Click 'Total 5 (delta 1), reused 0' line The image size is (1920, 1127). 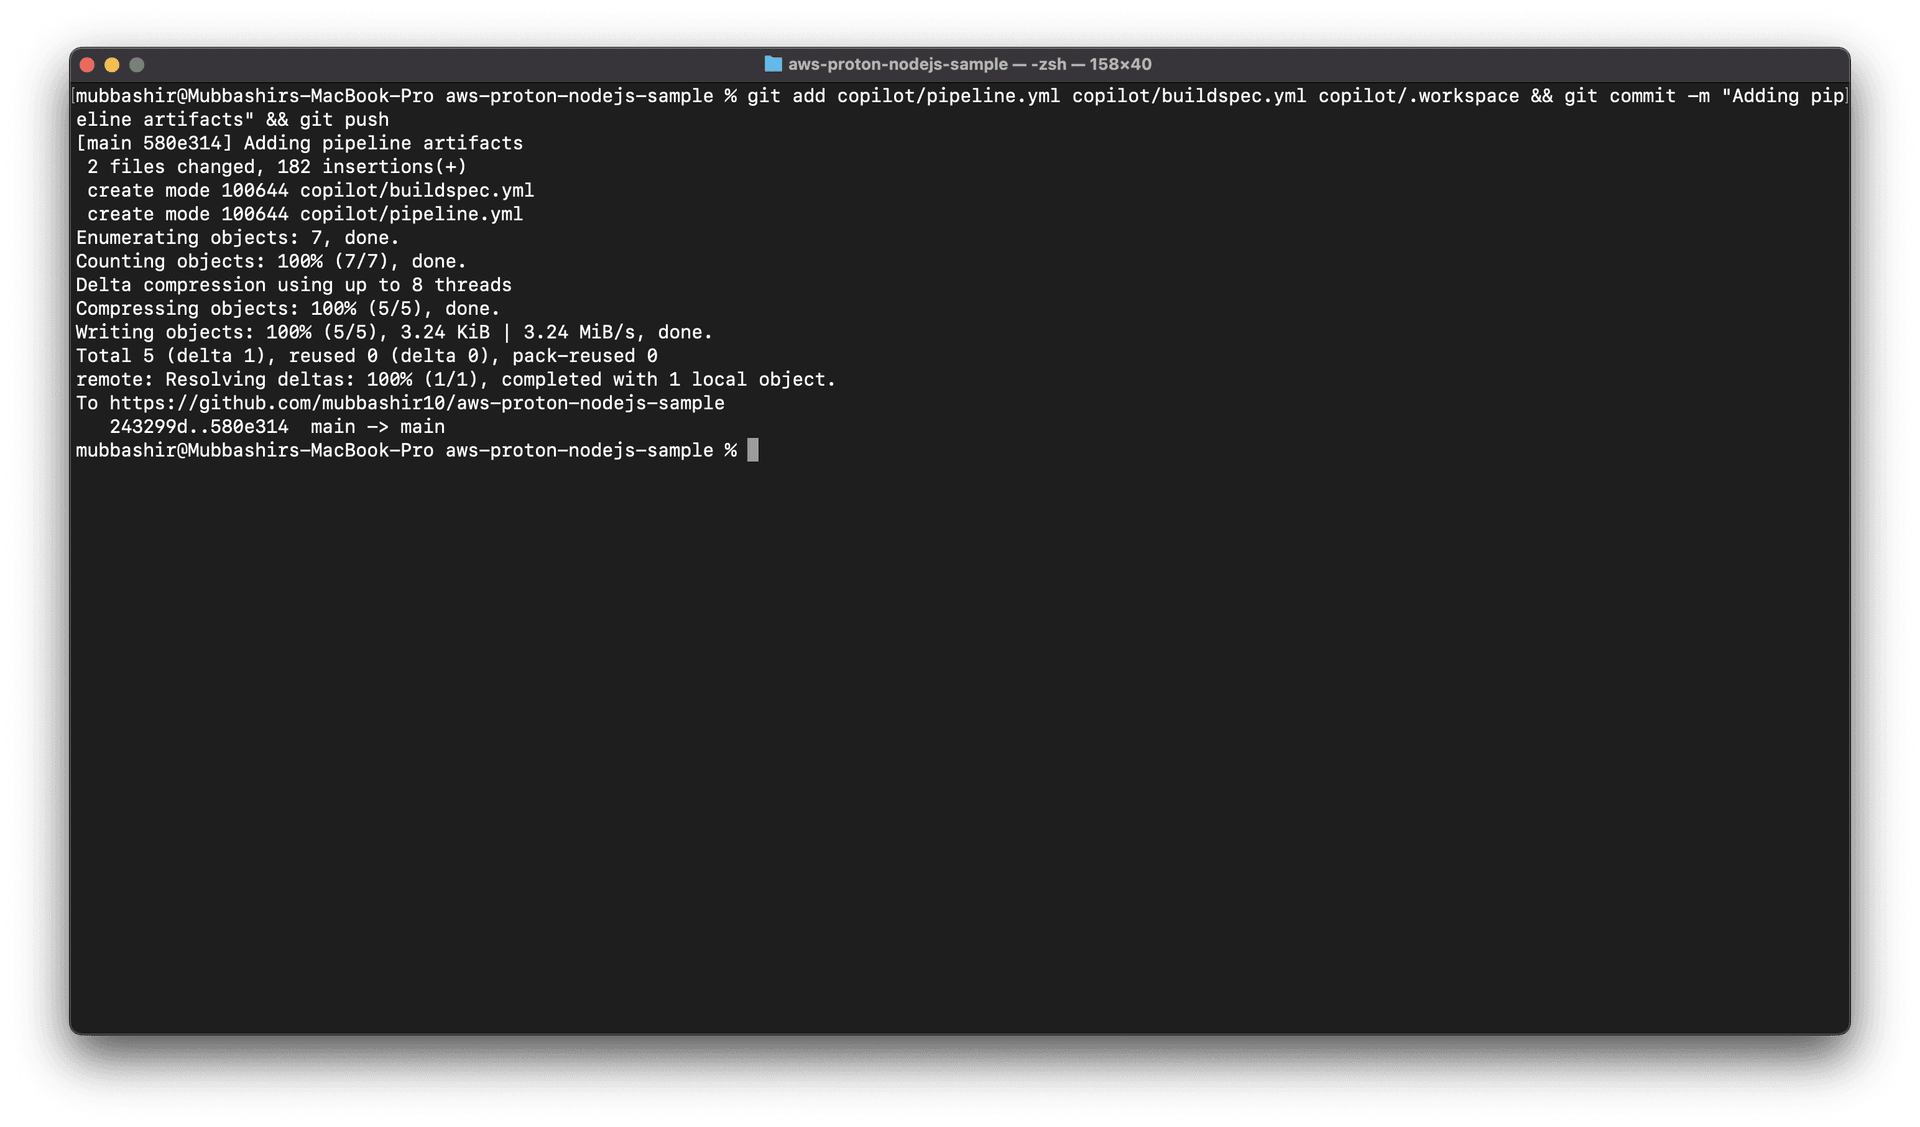(x=366, y=356)
